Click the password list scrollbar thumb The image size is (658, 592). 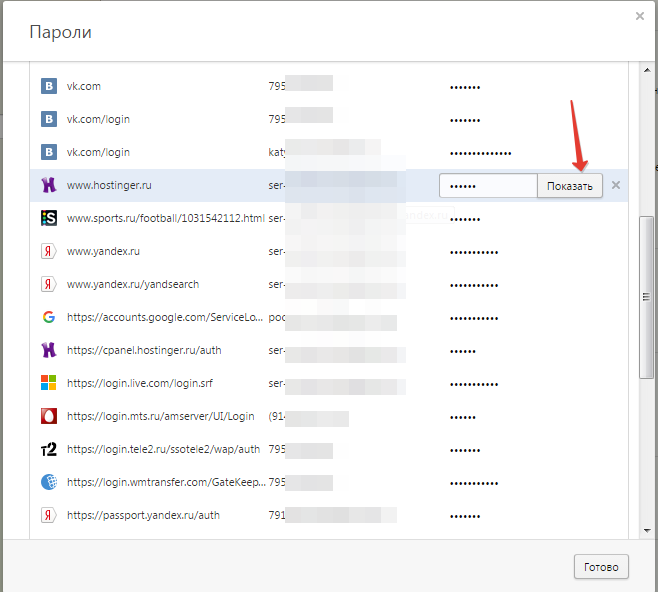(x=646, y=297)
